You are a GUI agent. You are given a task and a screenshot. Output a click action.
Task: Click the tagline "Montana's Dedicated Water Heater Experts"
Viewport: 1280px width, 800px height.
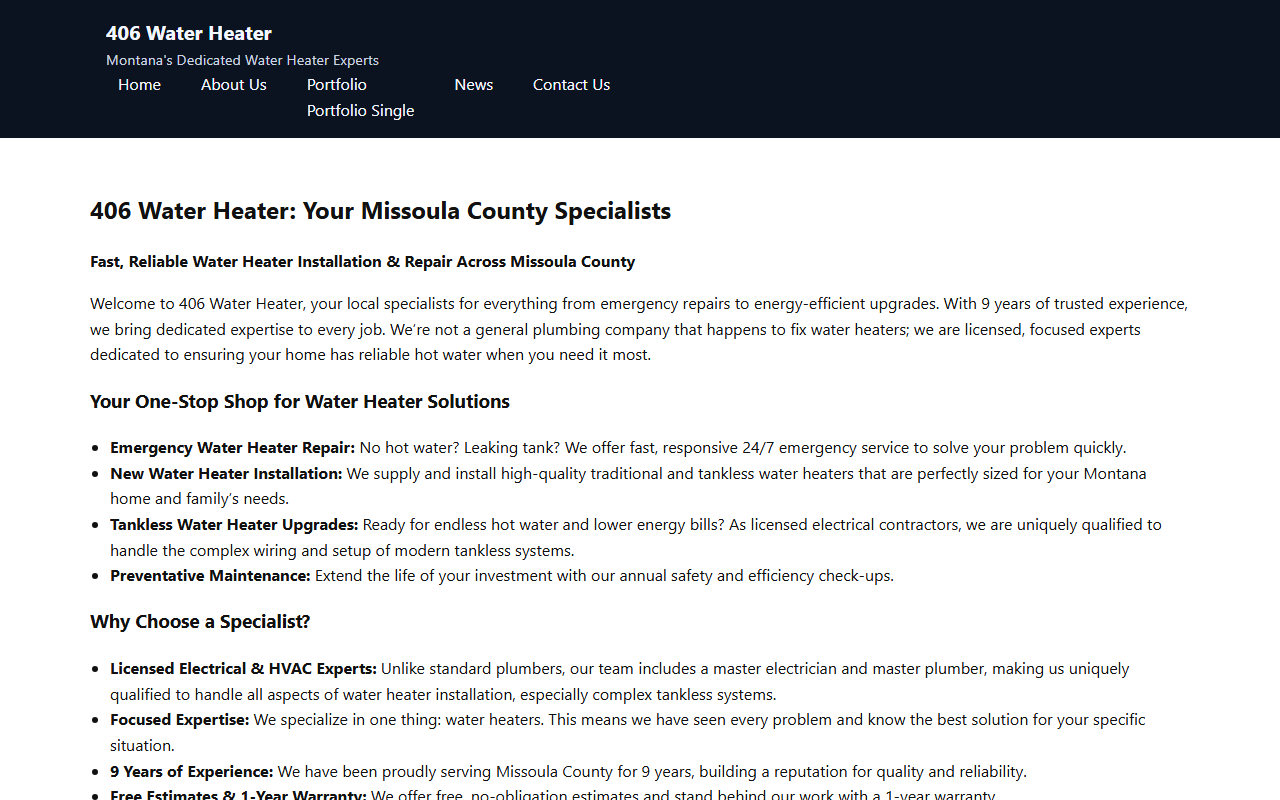(242, 60)
